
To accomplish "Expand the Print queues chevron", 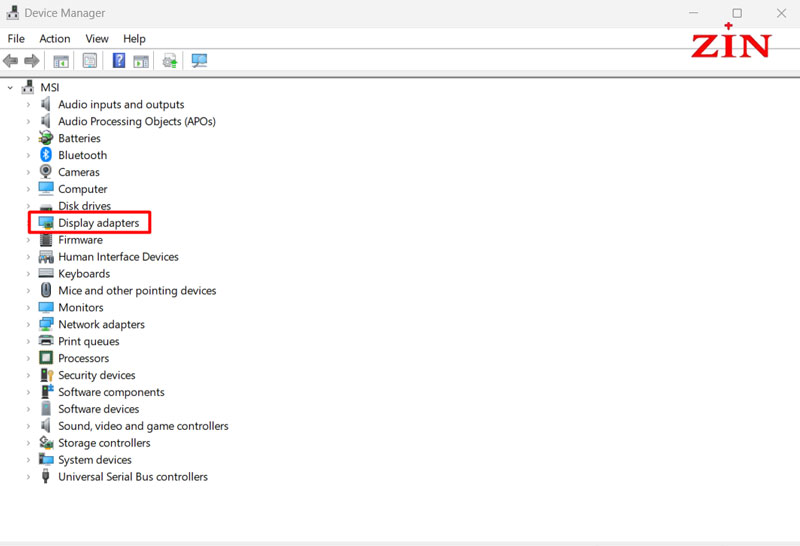I will [28, 341].
